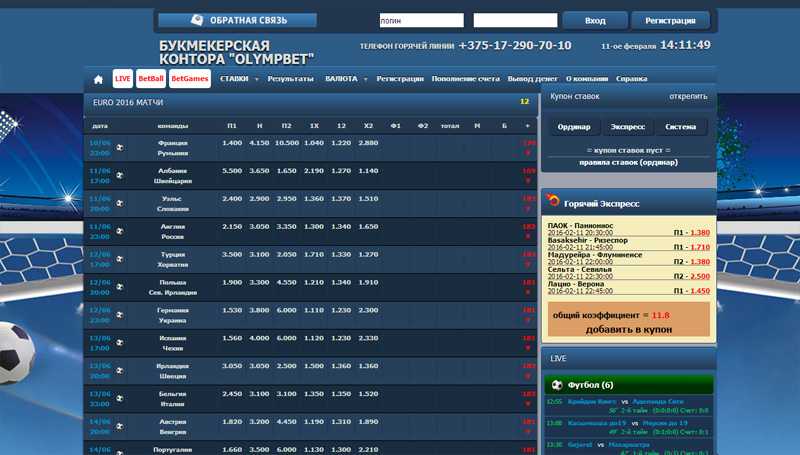Select 1X odds 1.300 for Англия - Россия
Viewport: 800px width, 455px height.
314,226
